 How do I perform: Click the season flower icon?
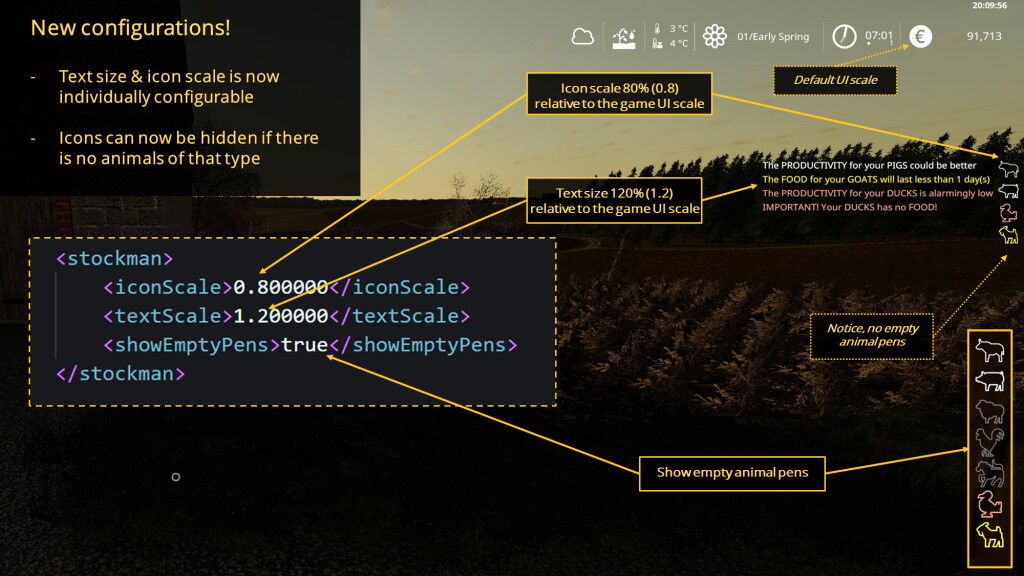pyautogui.click(x=714, y=37)
